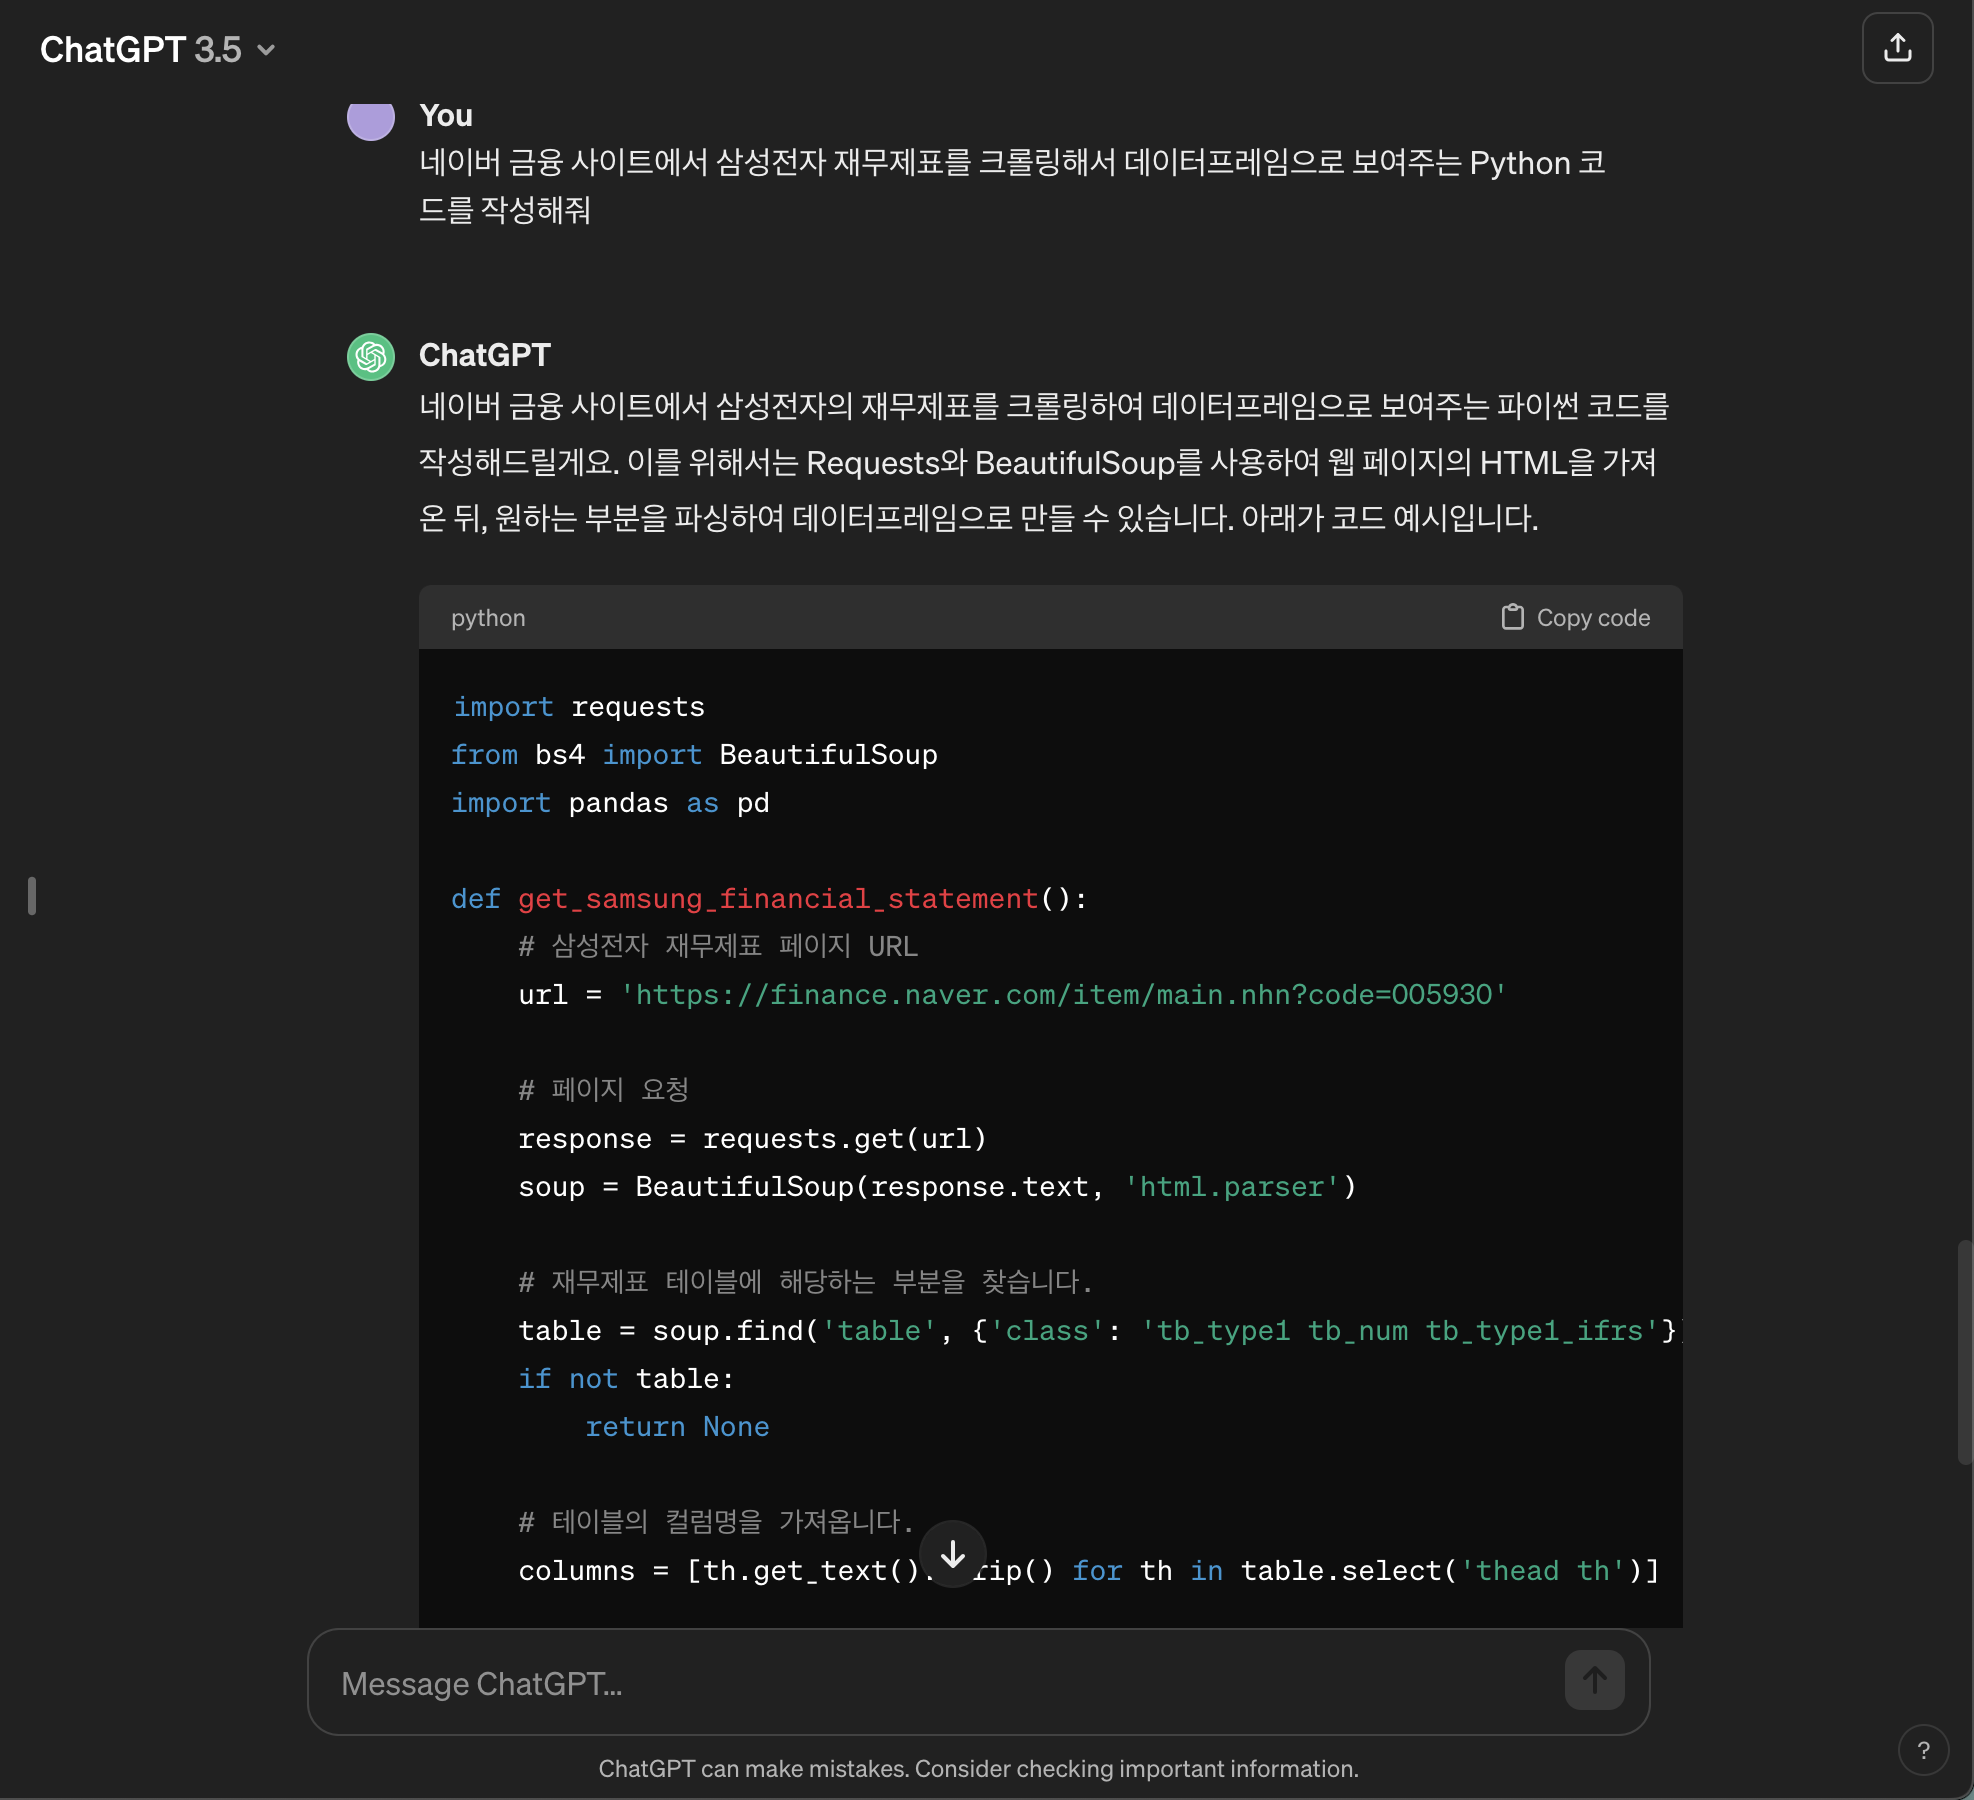Click the ChatGPT logo avatar
This screenshot has height=1800, width=1974.
click(x=371, y=357)
